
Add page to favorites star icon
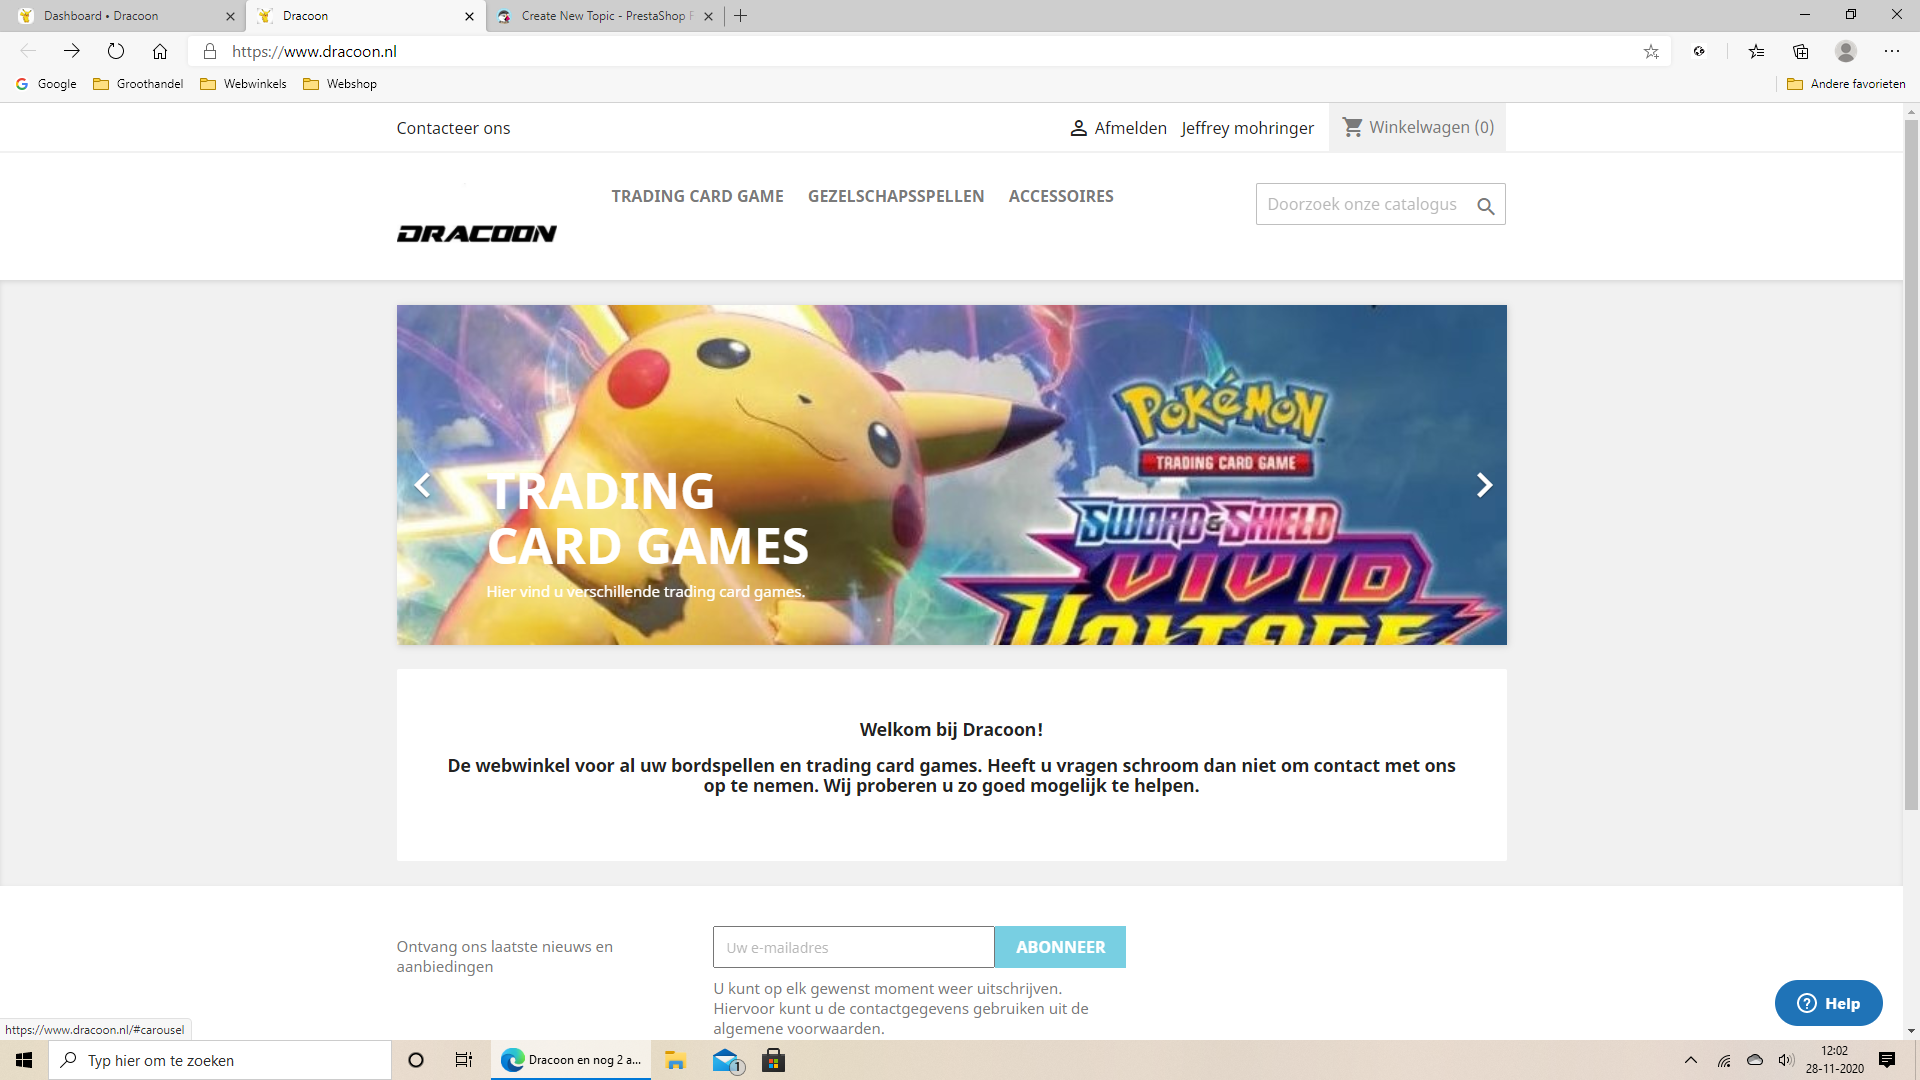pyautogui.click(x=1651, y=51)
